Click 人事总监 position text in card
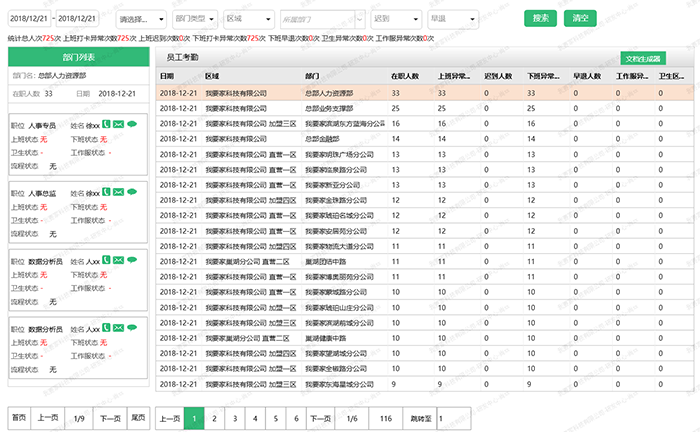 point(42,194)
